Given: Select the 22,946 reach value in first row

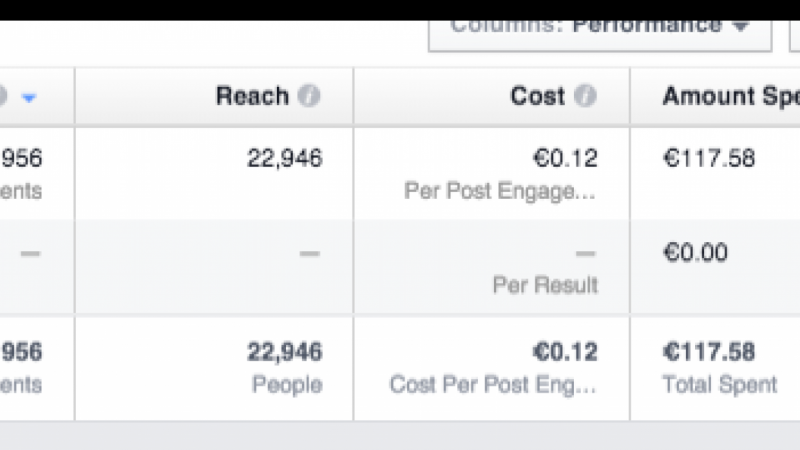Looking at the screenshot, I should pyautogui.click(x=285, y=158).
